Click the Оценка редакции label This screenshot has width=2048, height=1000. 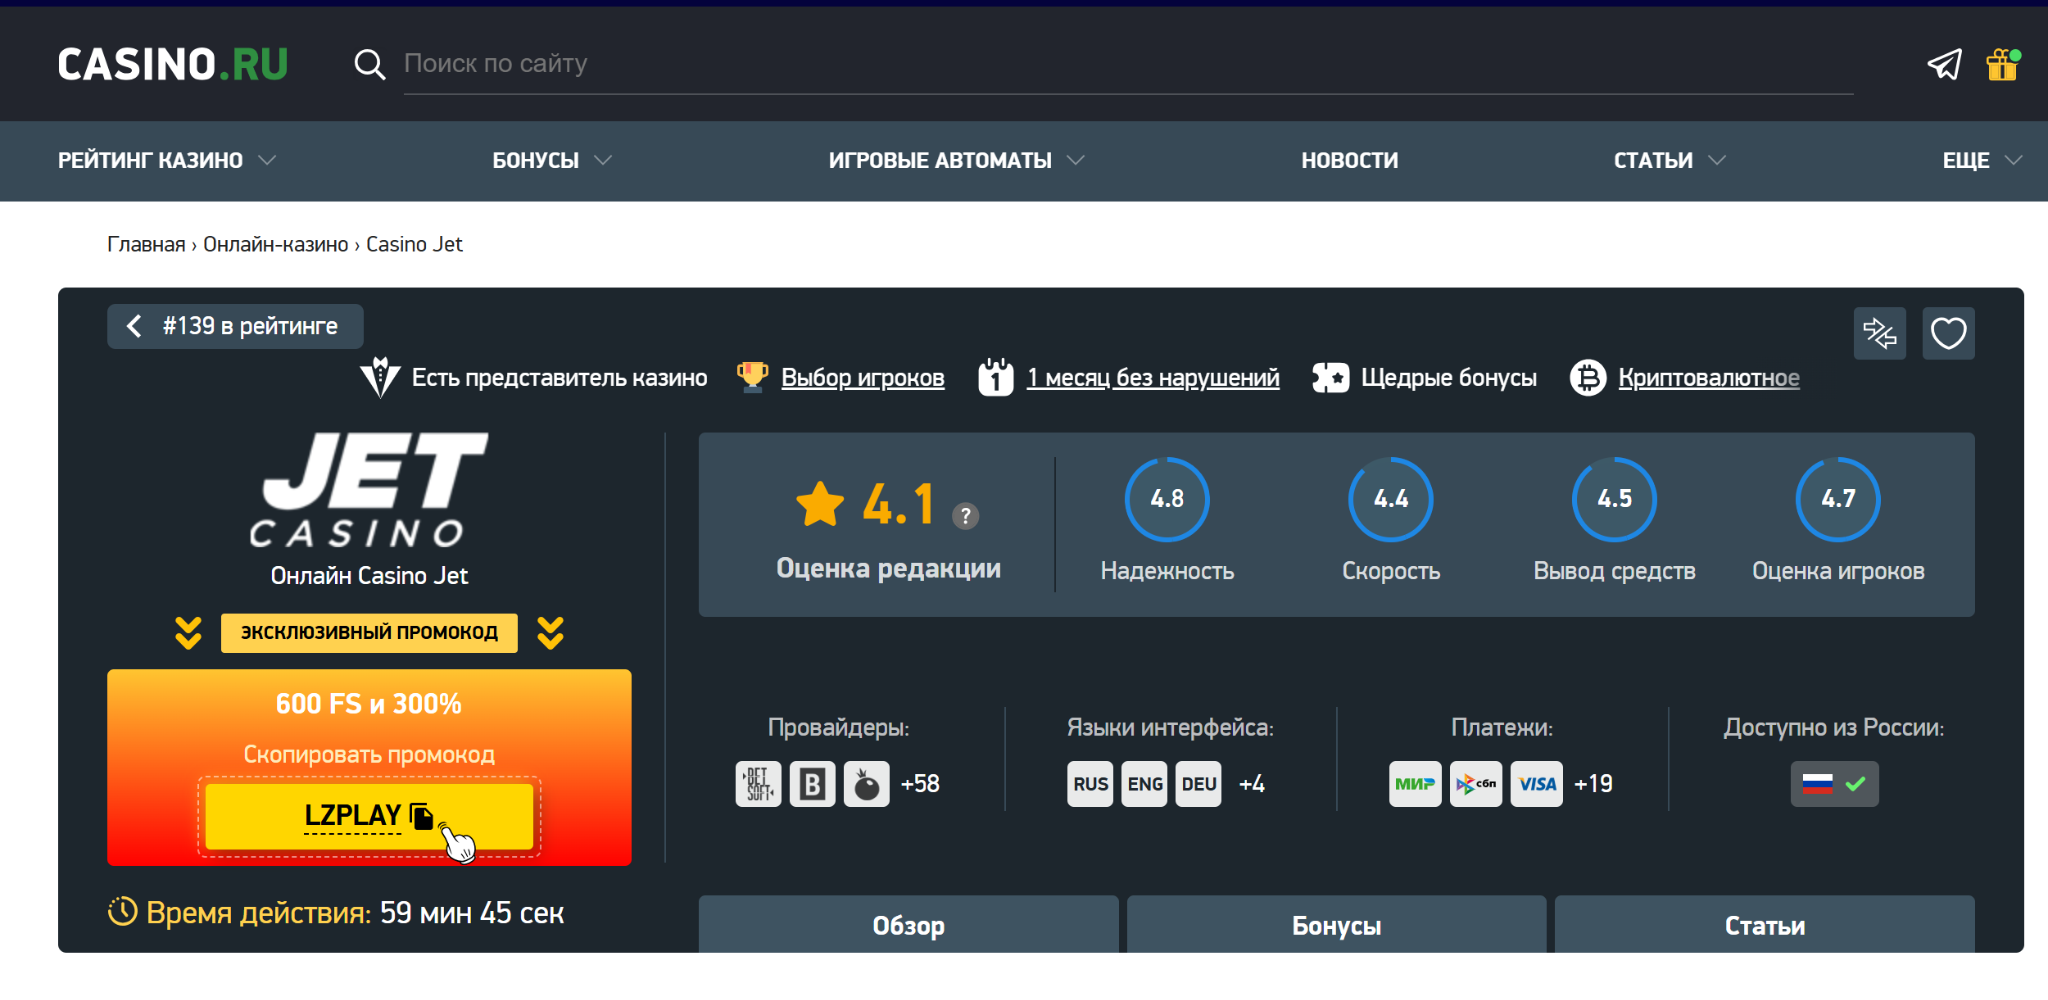pyautogui.click(x=888, y=568)
